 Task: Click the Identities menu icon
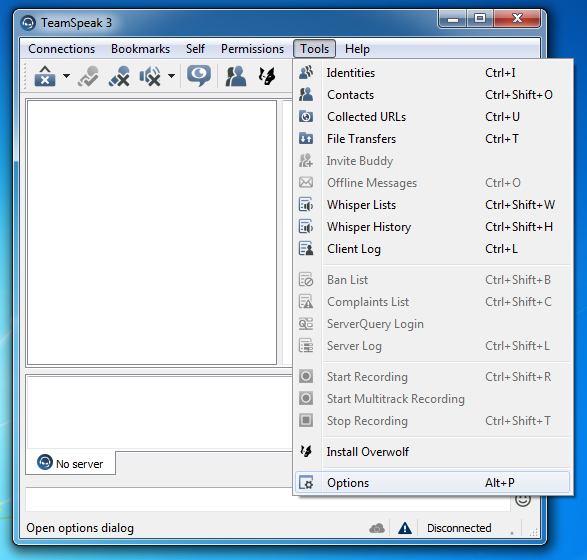[306, 72]
